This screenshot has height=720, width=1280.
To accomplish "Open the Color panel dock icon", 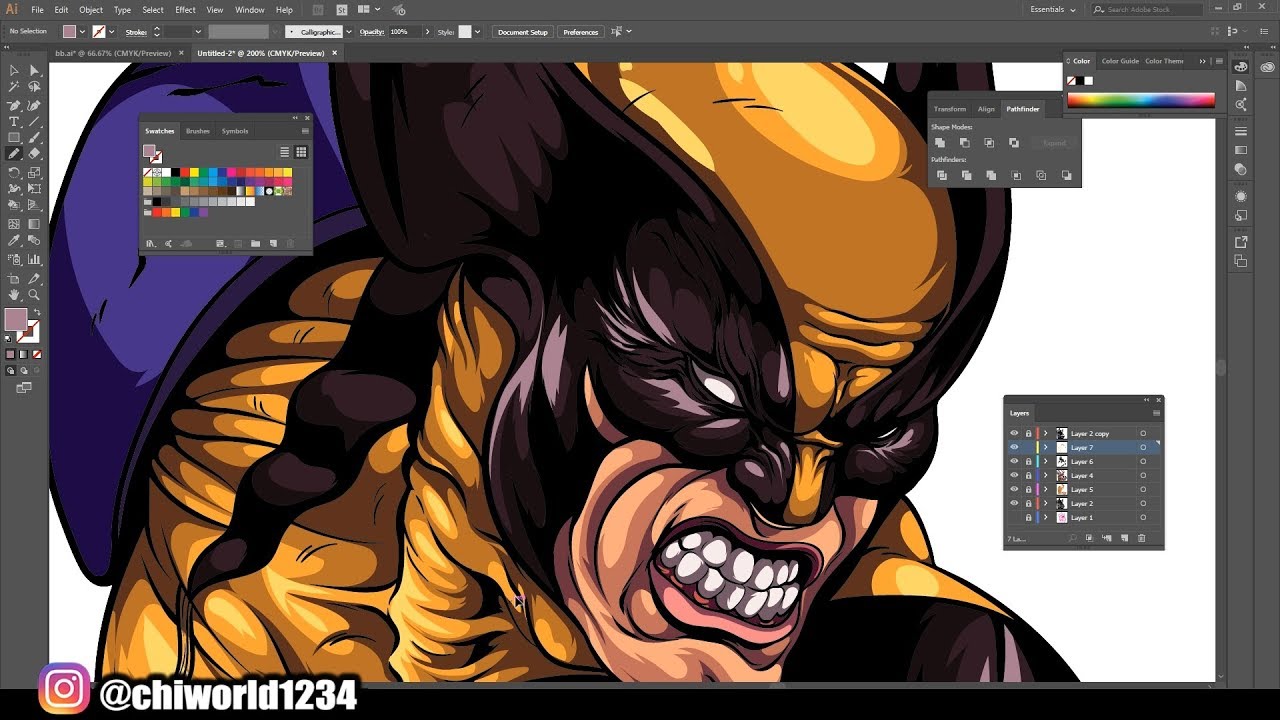I will click(1241, 67).
